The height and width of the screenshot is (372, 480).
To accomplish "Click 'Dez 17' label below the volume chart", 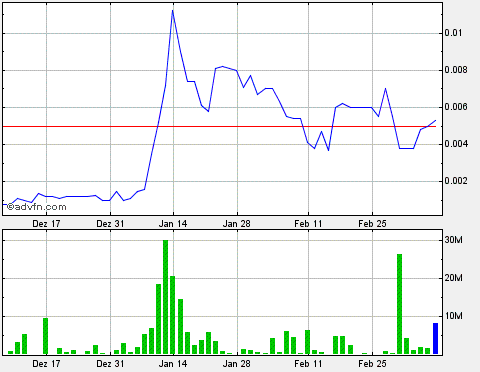I will click(46, 364).
